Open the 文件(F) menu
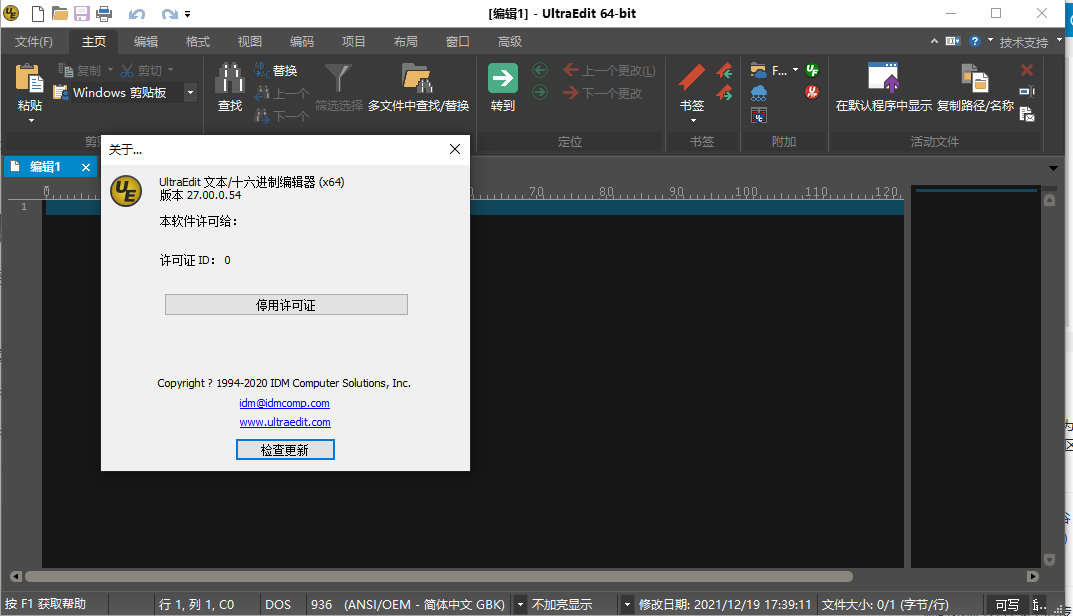Viewport: 1073px width, 616px height. pyautogui.click(x=34, y=42)
